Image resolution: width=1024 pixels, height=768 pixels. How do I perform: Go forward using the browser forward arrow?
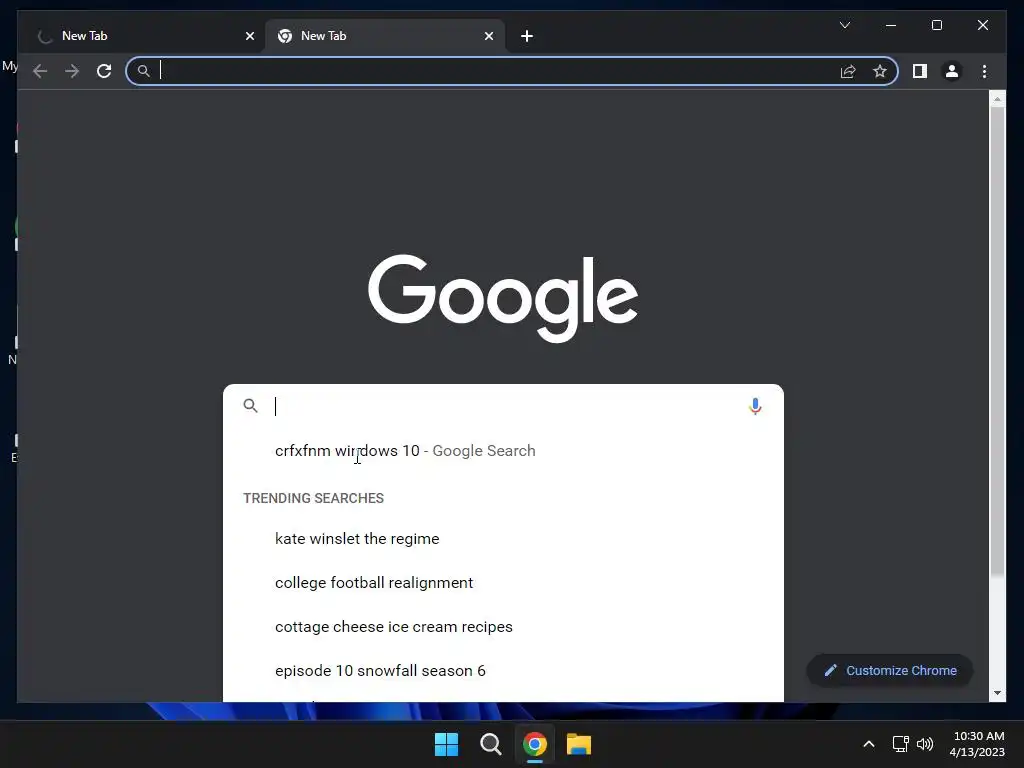[x=72, y=71]
